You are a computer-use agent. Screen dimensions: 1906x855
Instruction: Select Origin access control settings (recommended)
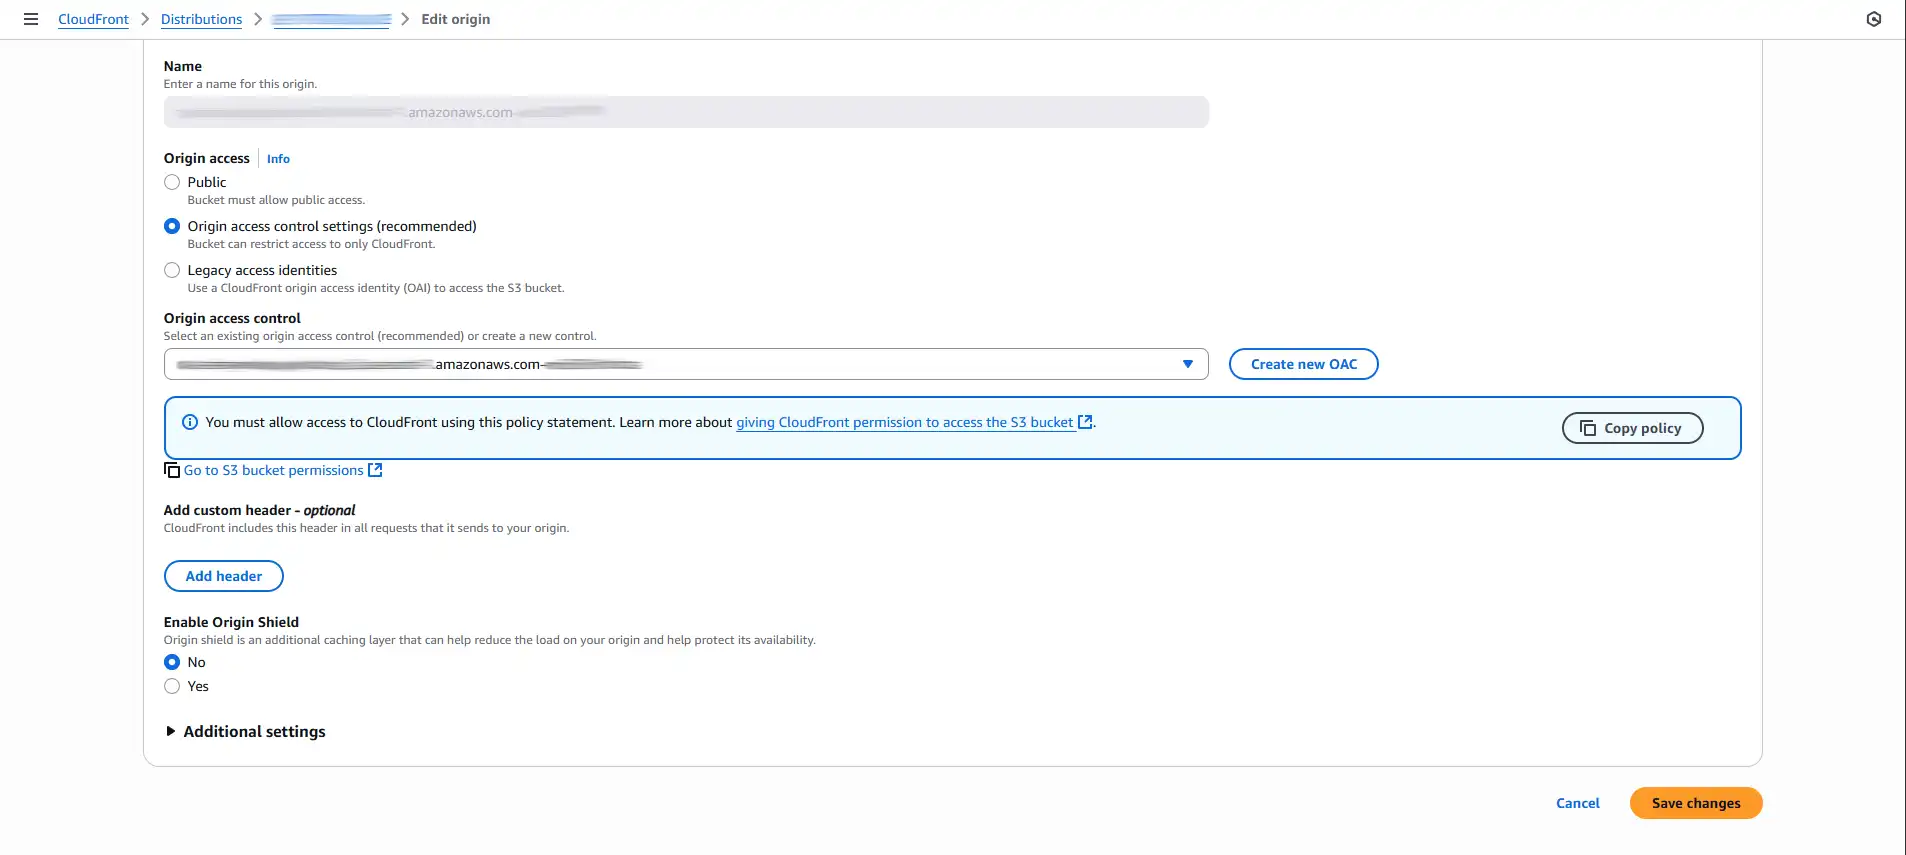[x=172, y=226]
